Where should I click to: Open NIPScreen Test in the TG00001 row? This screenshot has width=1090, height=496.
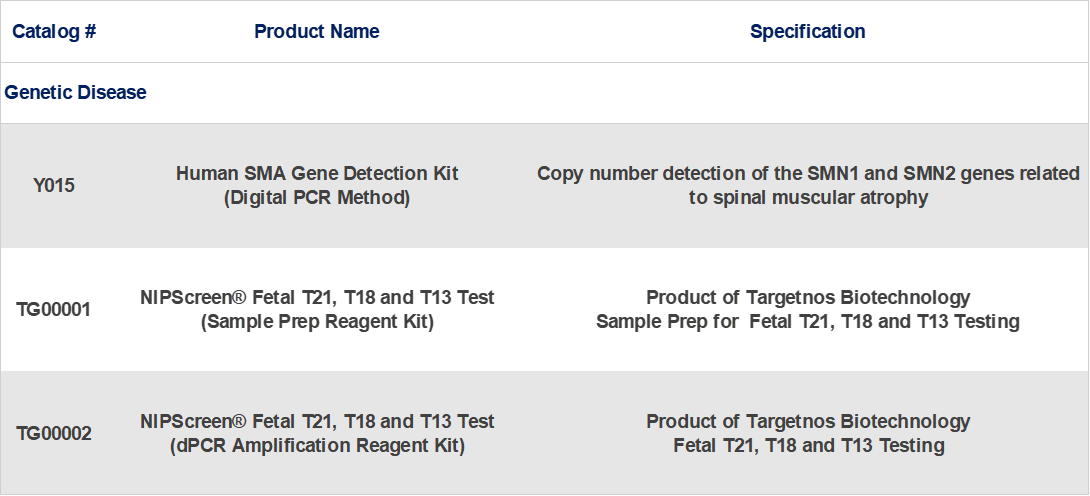point(317,298)
